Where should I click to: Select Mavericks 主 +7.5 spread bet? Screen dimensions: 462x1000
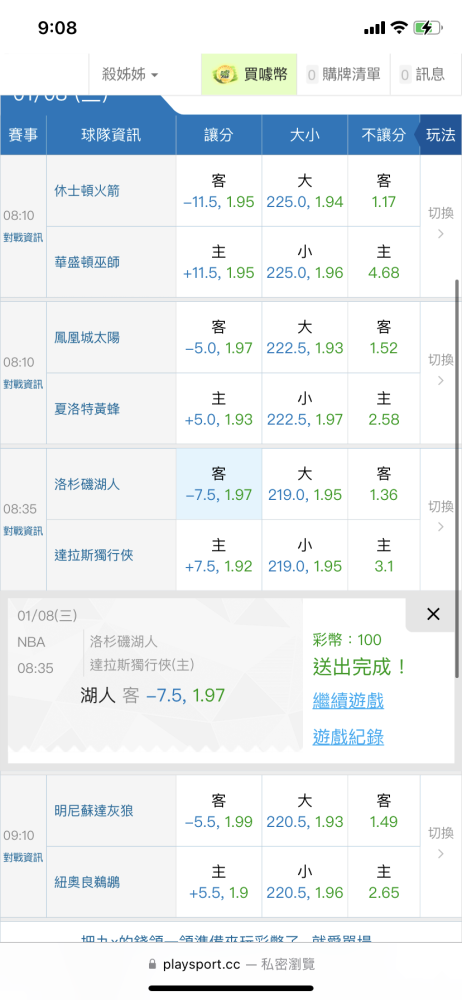pyautogui.click(x=219, y=555)
